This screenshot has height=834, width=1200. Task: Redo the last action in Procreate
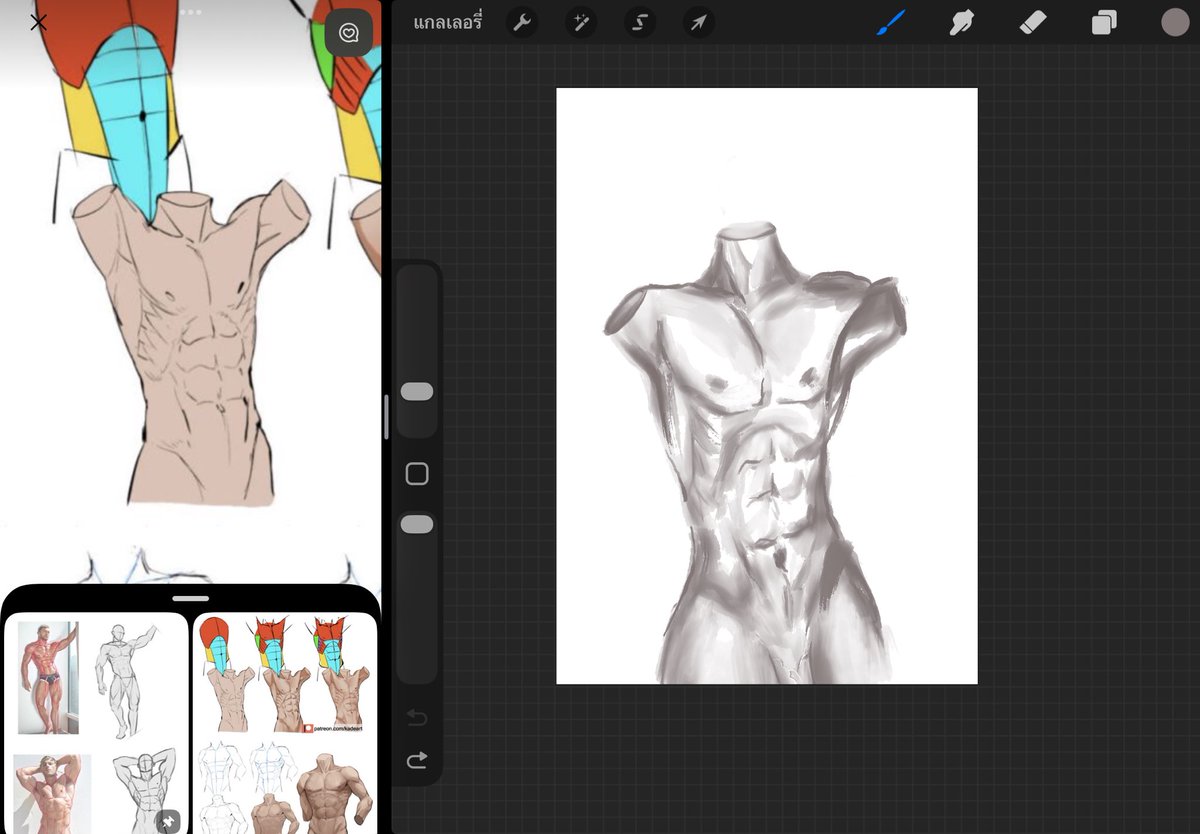coord(417,761)
